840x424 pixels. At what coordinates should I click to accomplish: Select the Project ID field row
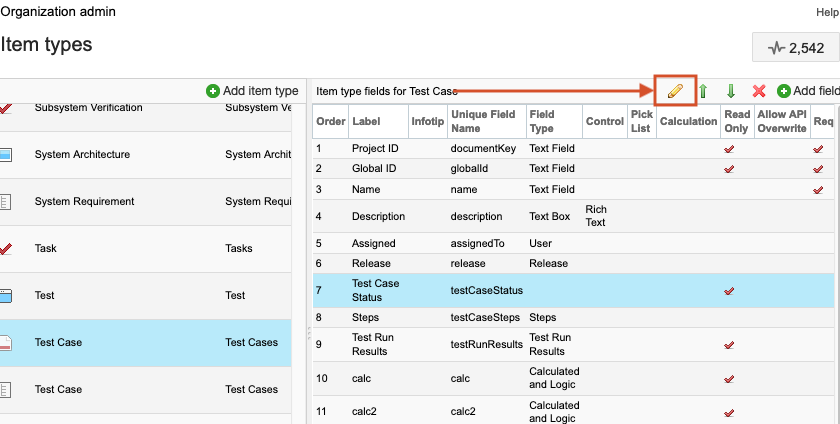click(573, 148)
